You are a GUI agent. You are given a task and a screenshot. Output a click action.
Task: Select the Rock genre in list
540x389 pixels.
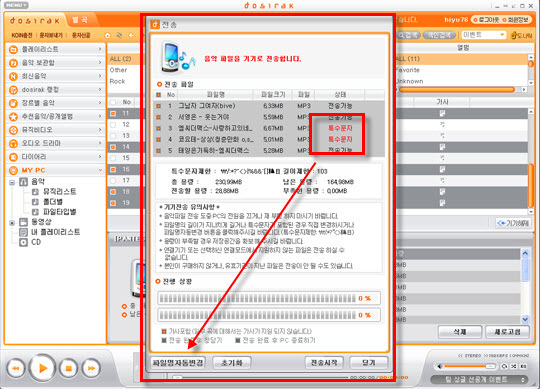point(117,82)
